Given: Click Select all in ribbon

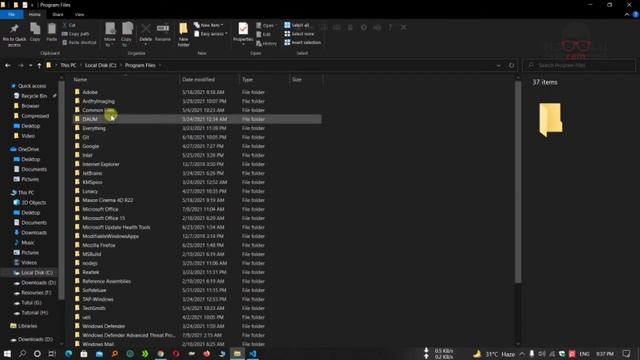Looking at the screenshot, I should (x=297, y=25).
